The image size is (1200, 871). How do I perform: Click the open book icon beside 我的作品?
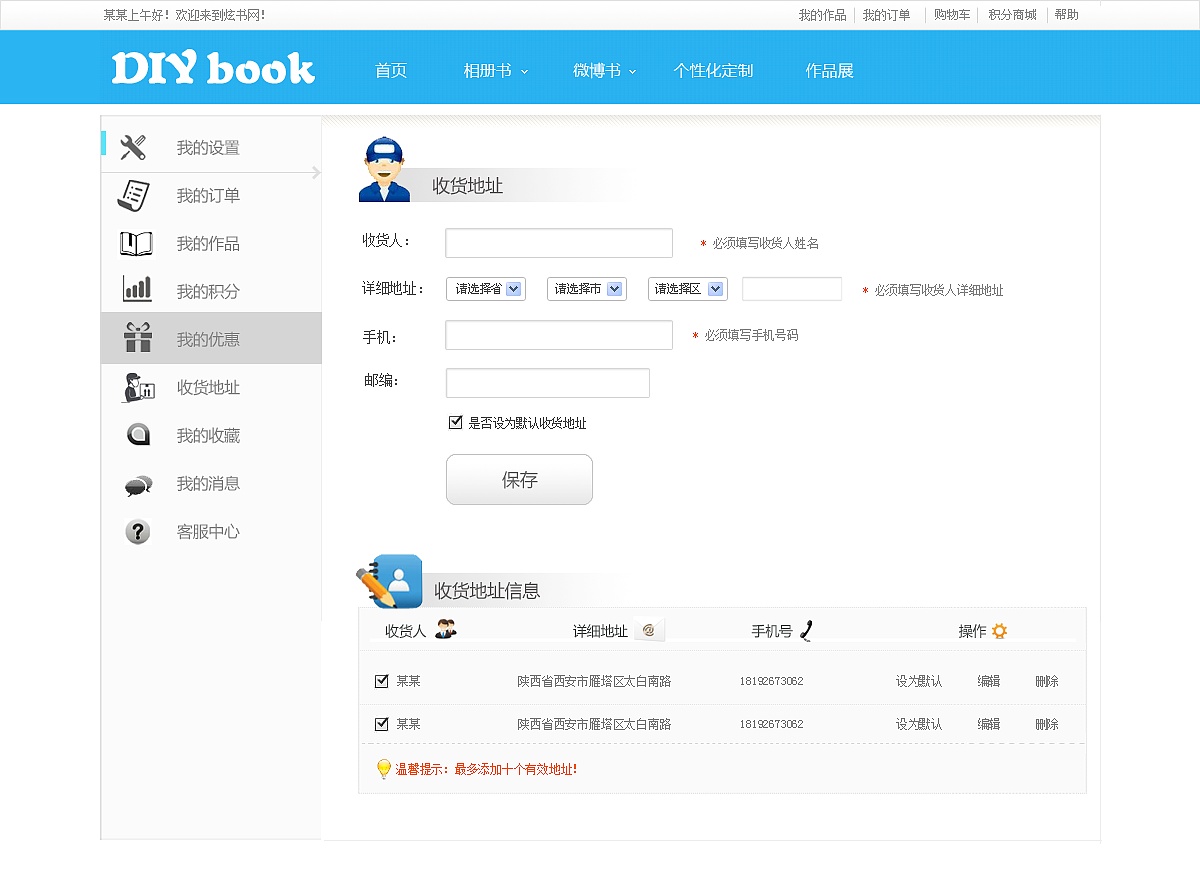point(136,243)
